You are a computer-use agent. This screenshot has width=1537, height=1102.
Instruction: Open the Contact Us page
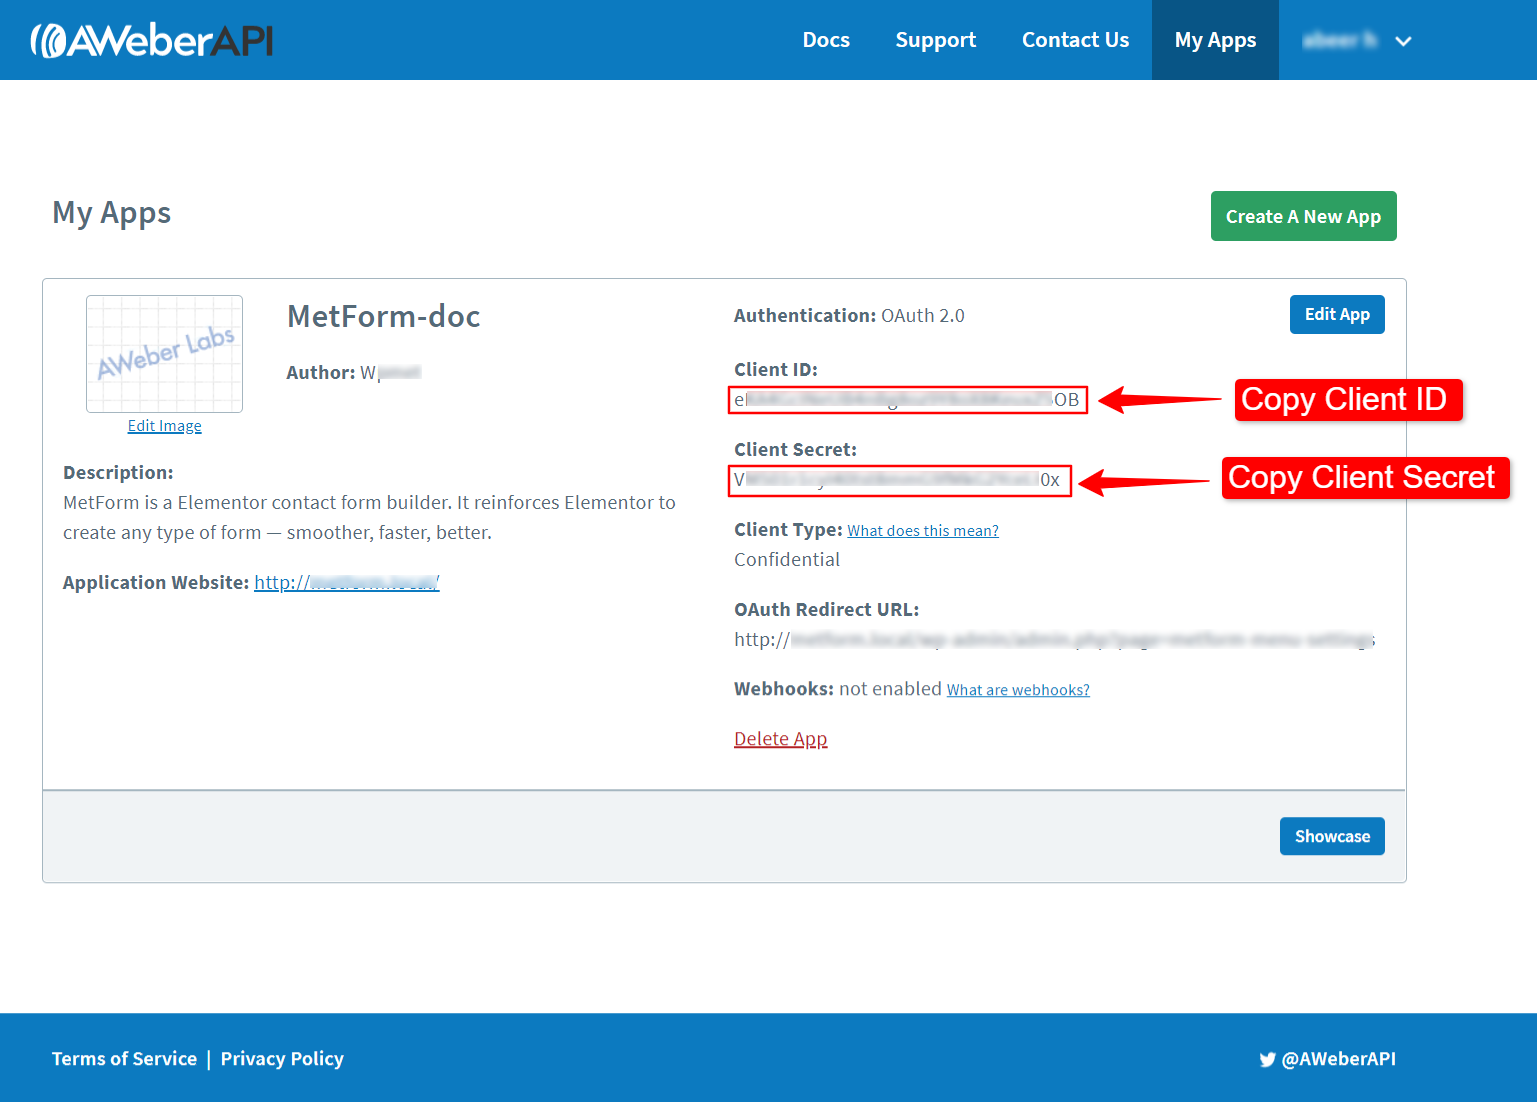point(1075,40)
